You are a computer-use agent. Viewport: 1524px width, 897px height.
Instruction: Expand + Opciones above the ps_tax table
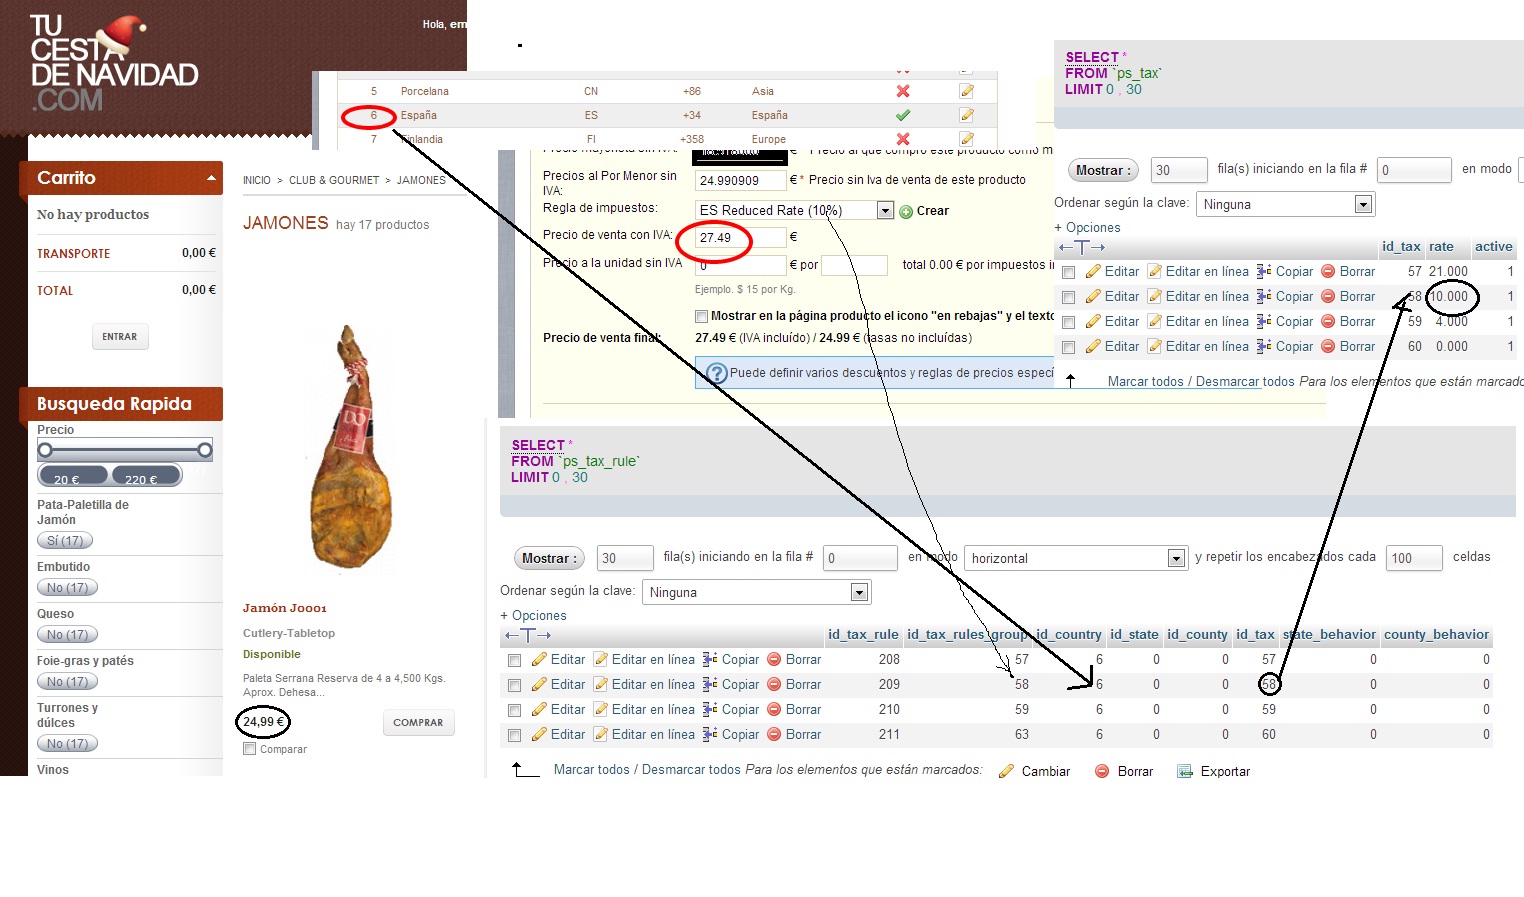pyautogui.click(x=1087, y=228)
